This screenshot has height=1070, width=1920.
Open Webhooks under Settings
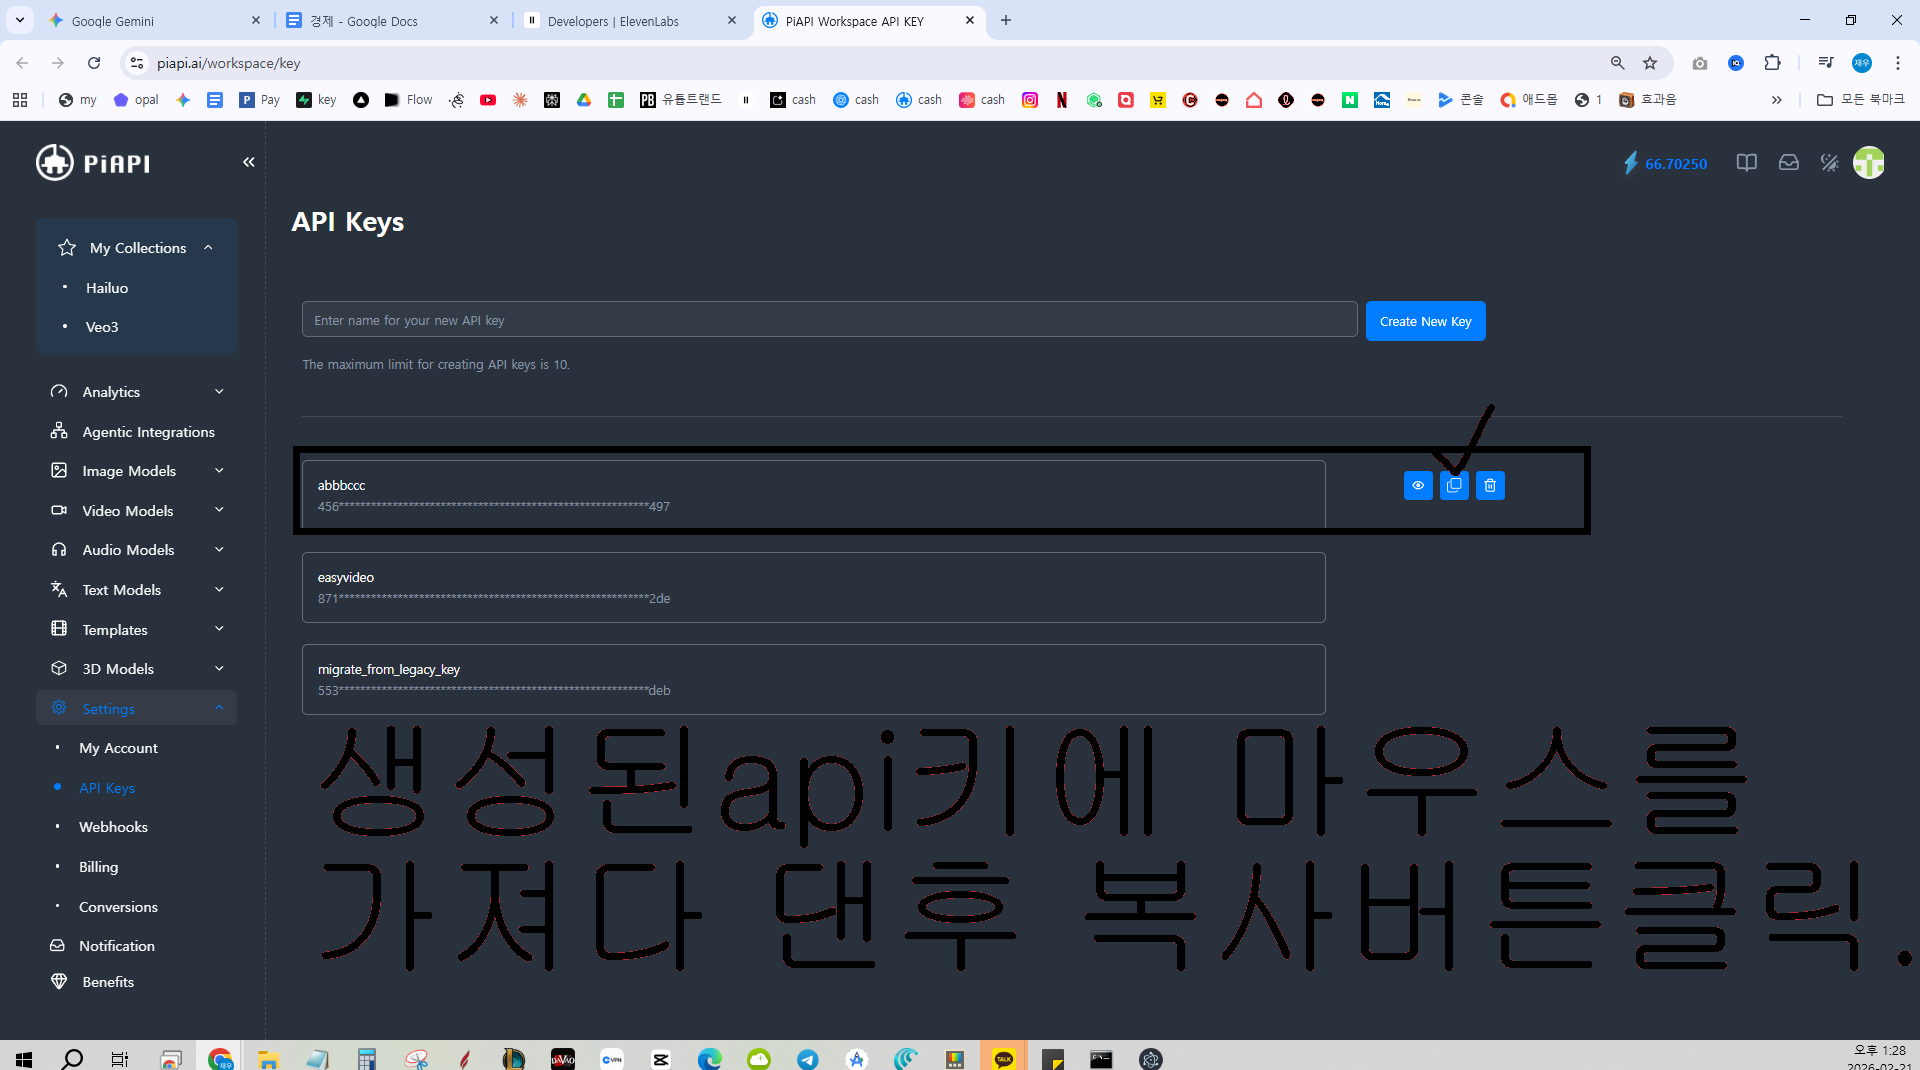(113, 827)
